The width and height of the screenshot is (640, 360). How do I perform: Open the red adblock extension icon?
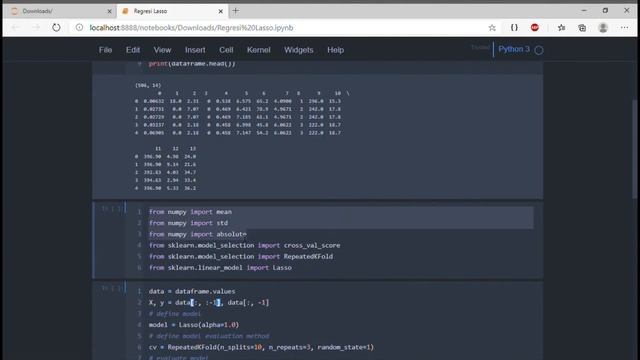535,27
